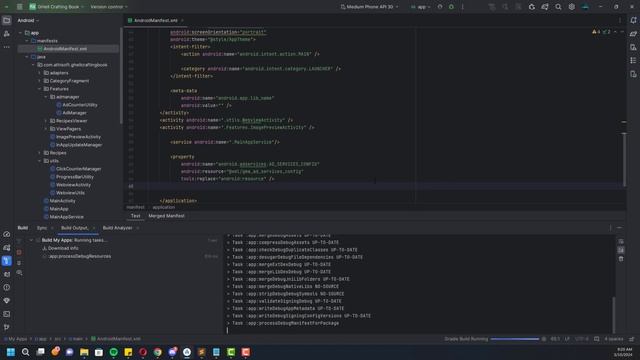This screenshot has height=360, width=640.
Task: Open Windows Start menu
Action: (11, 352)
